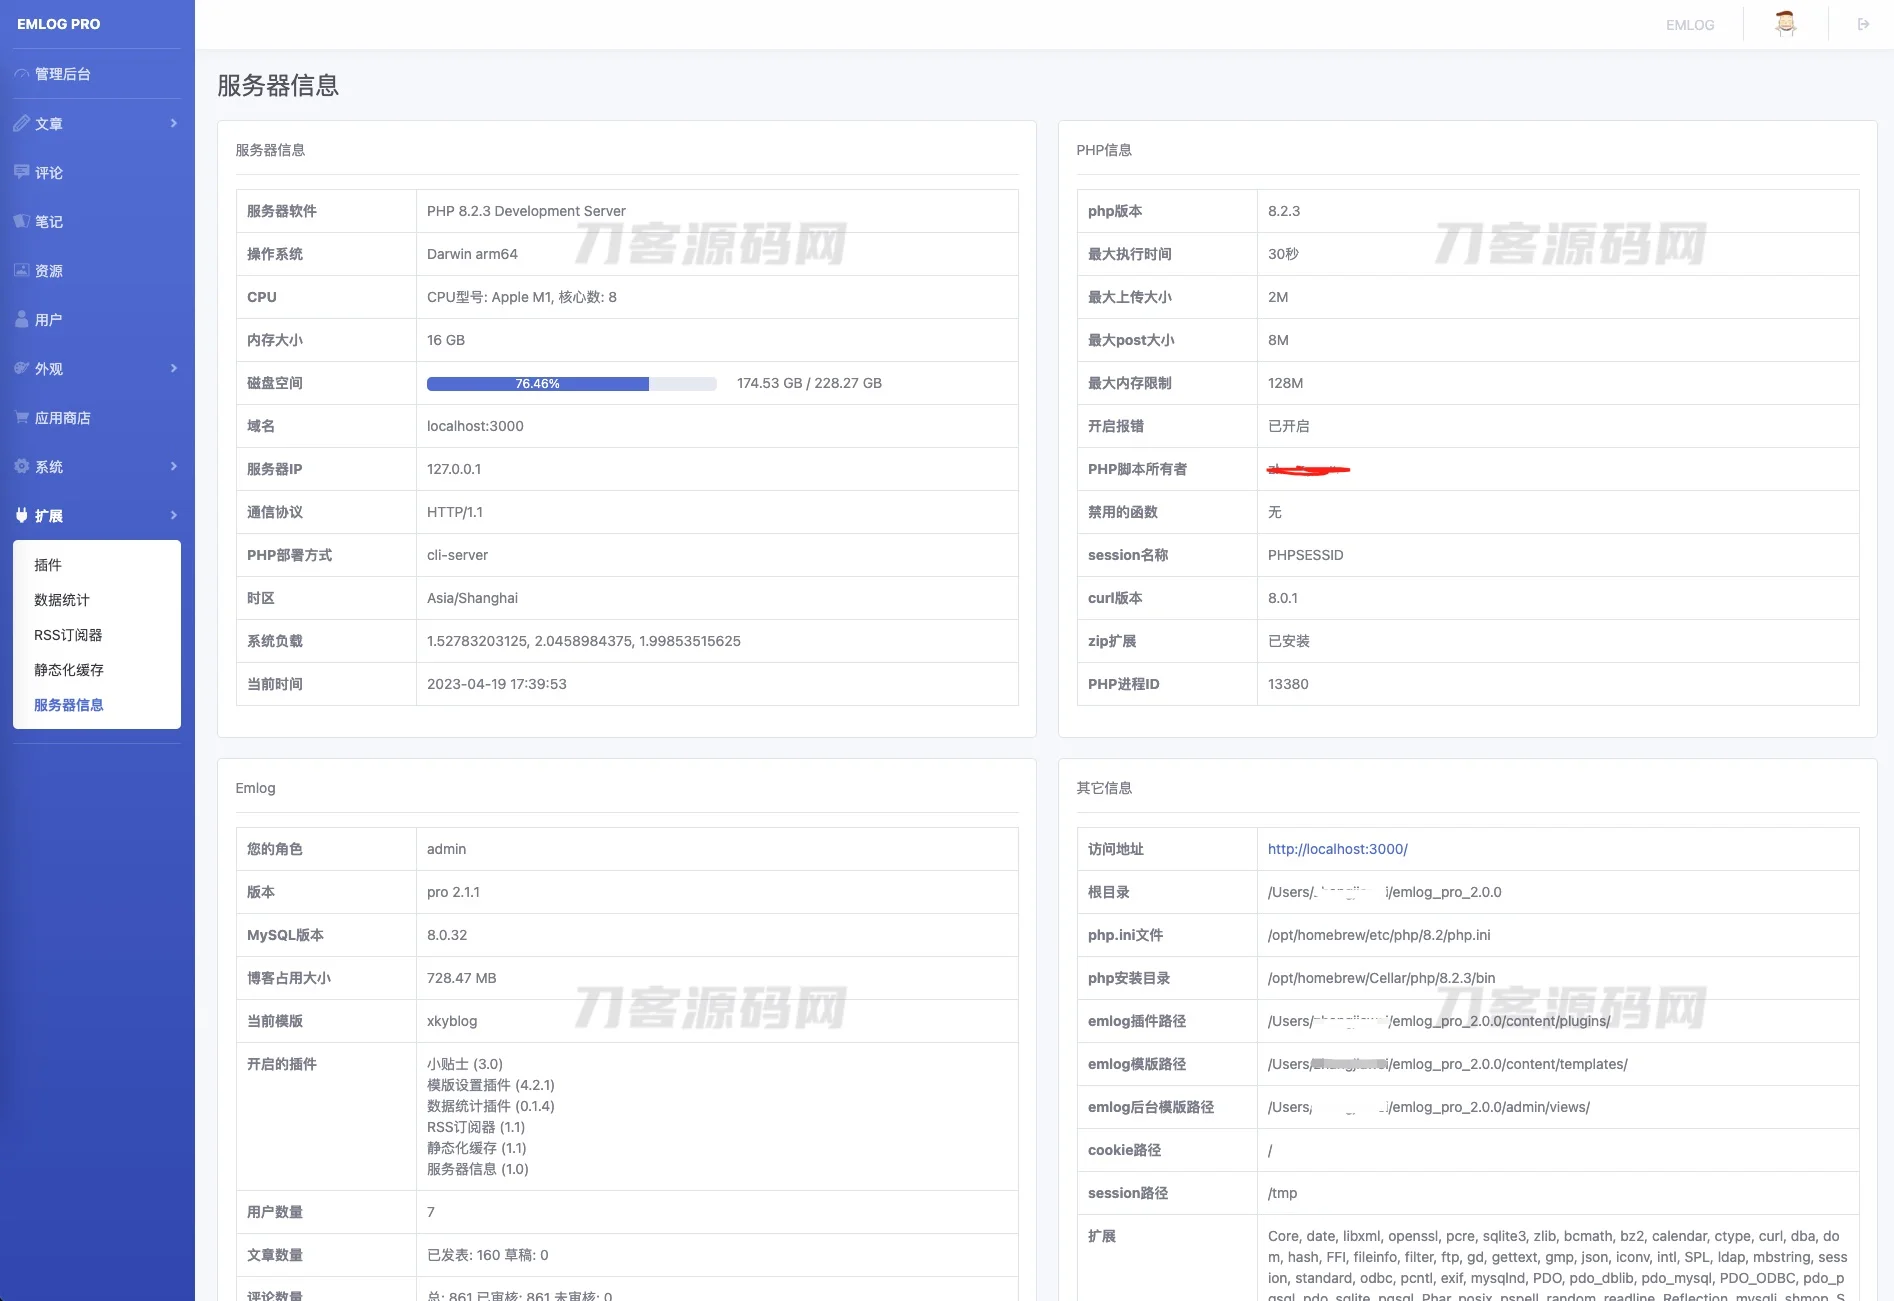The image size is (1894, 1301).
Task: Go to 管理后台 dashboard via its icon
Action: [21, 73]
